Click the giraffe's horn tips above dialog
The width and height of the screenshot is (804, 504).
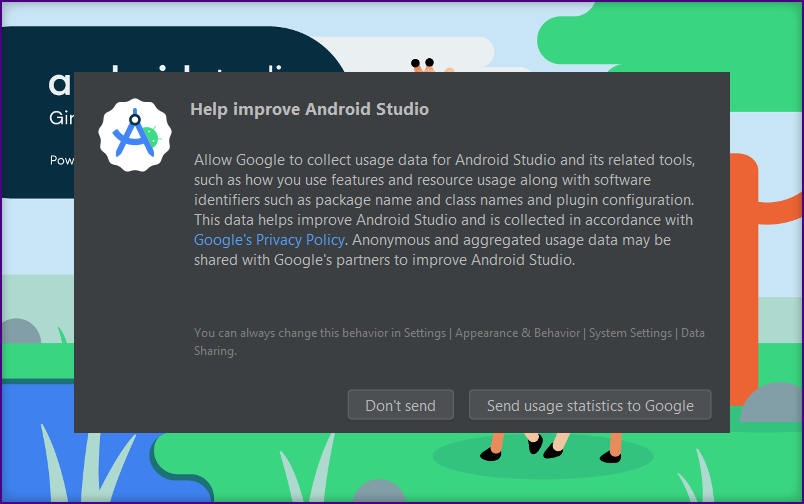coord(422,64)
